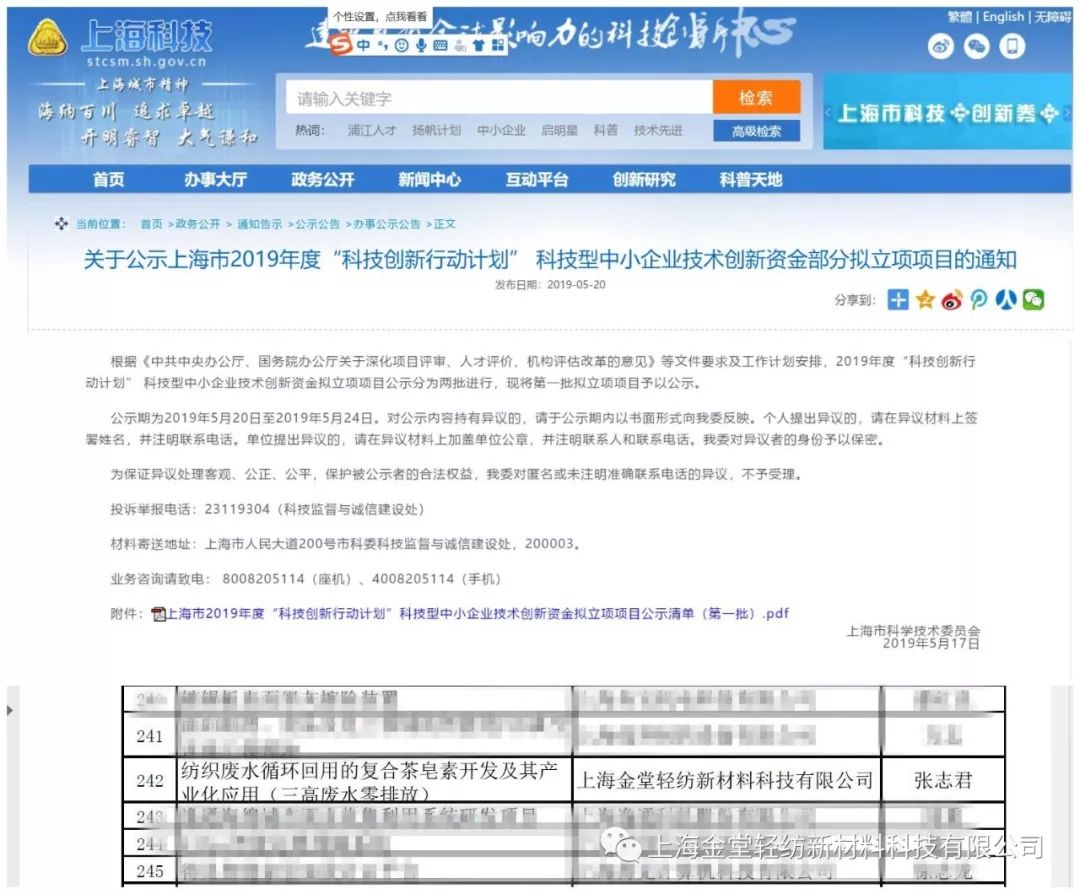Toggle Sogou punctuation mode
The width and height of the screenshot is (1080, 894).
[382, 45]
